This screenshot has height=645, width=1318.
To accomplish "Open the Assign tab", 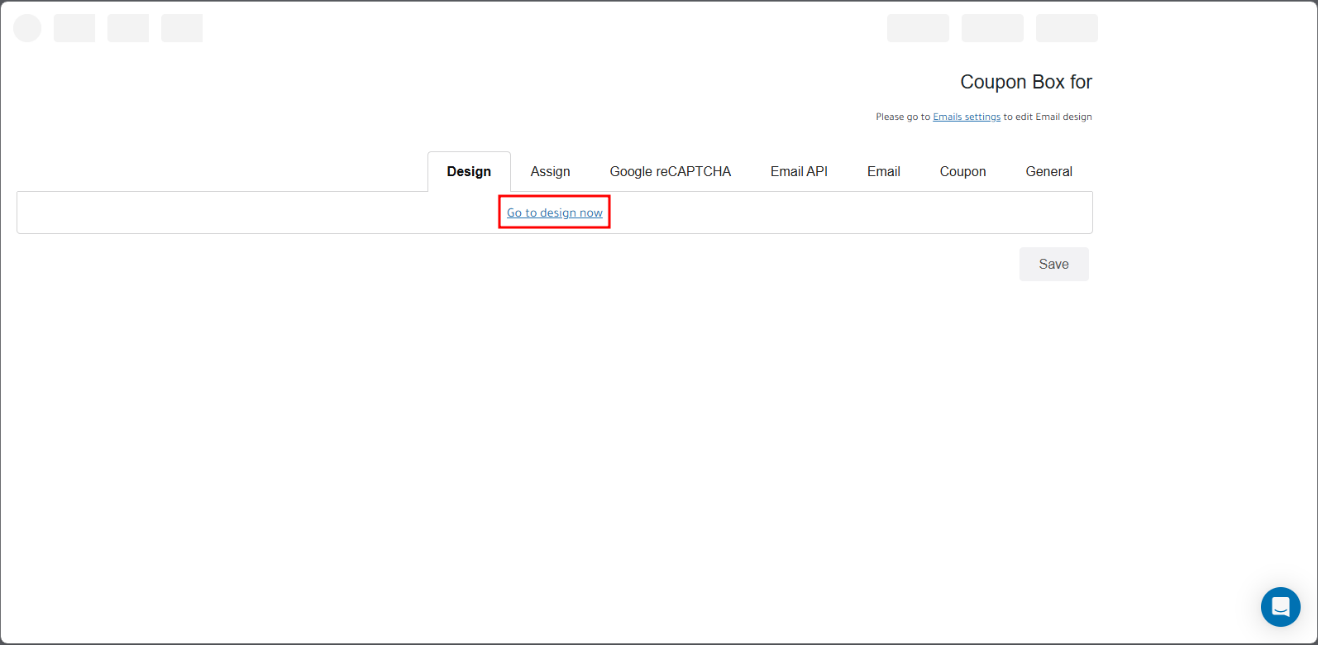I will [550, 172].
